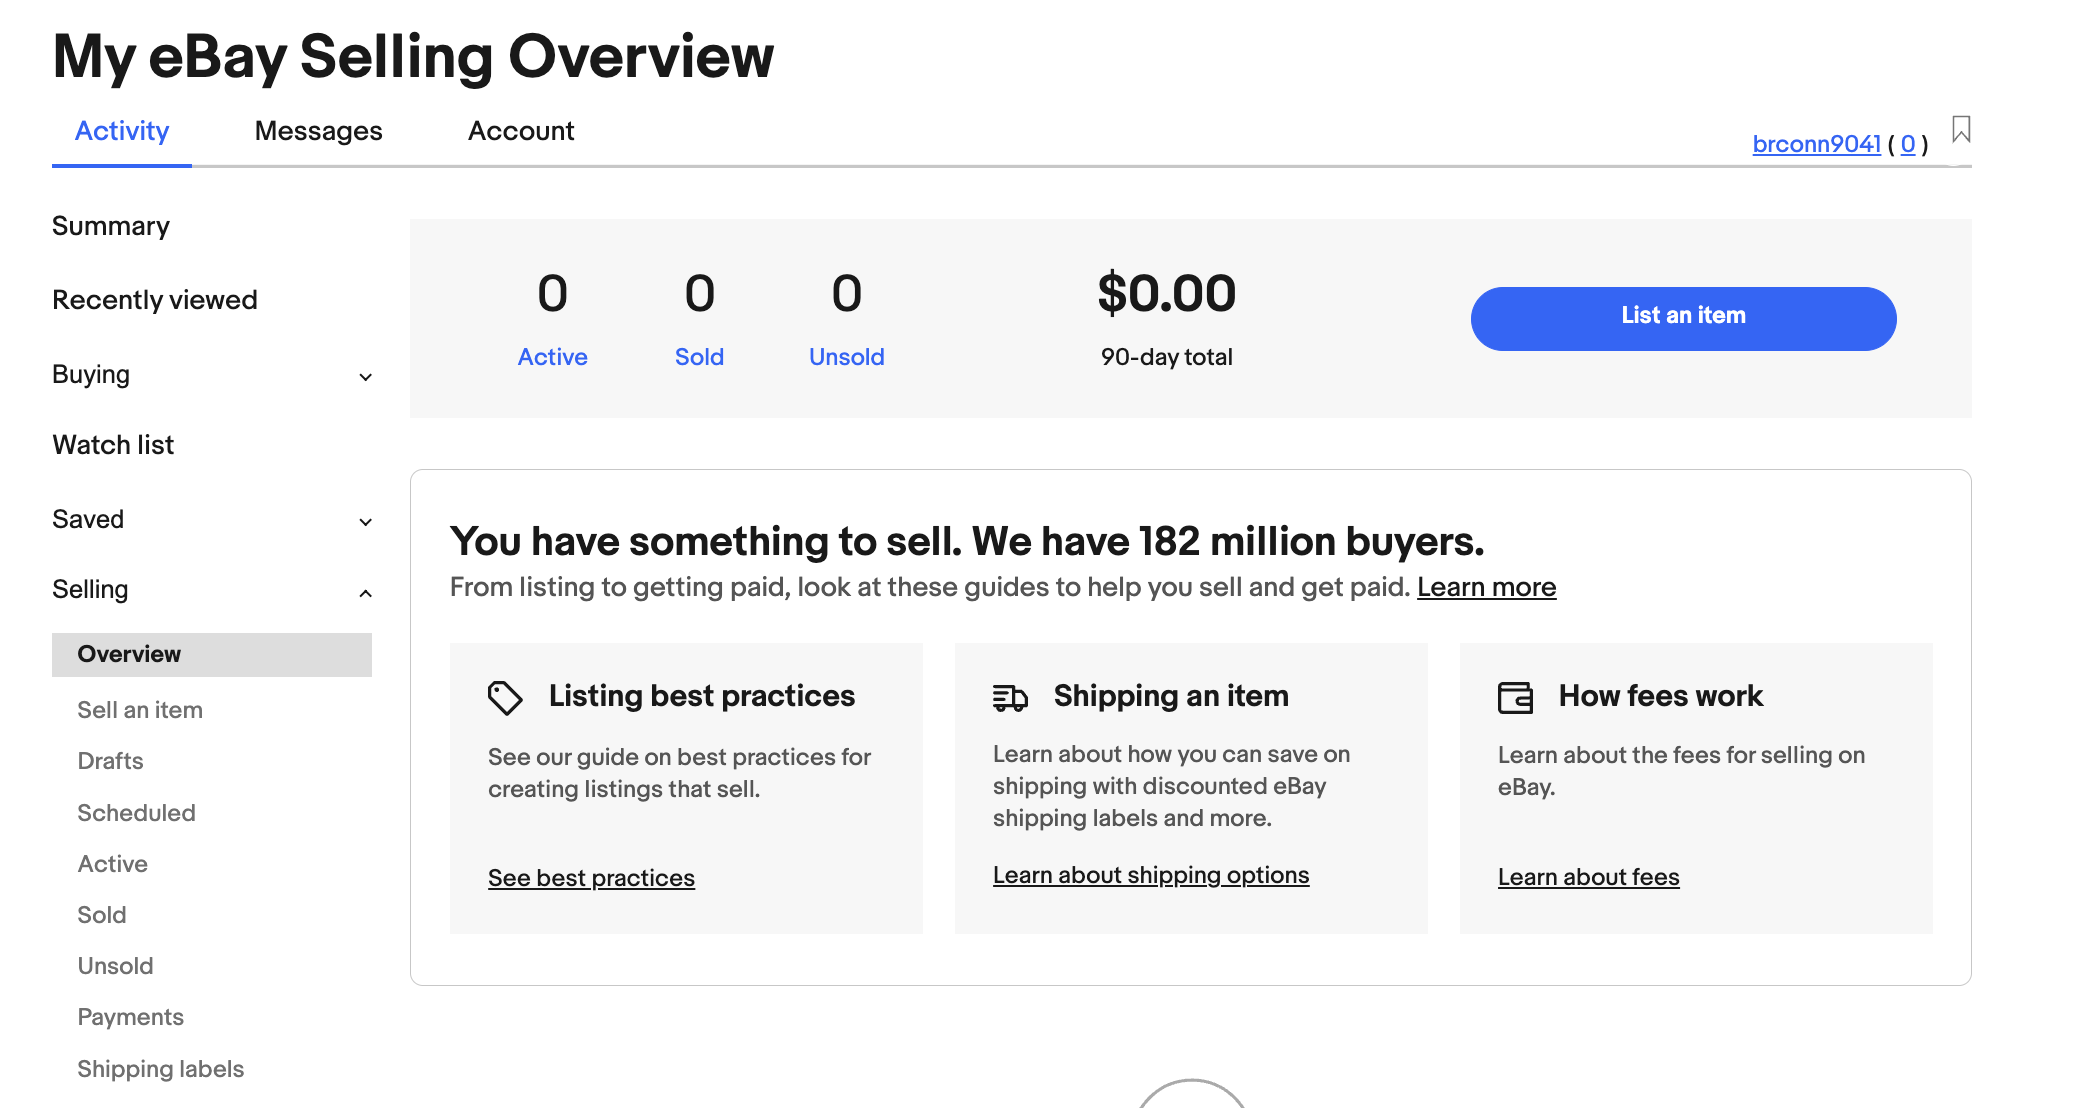The height and width of the screenshot is (1108, 2096).
Task: Open Active in the Selling sidebar
Action: [x=113, y=864]
